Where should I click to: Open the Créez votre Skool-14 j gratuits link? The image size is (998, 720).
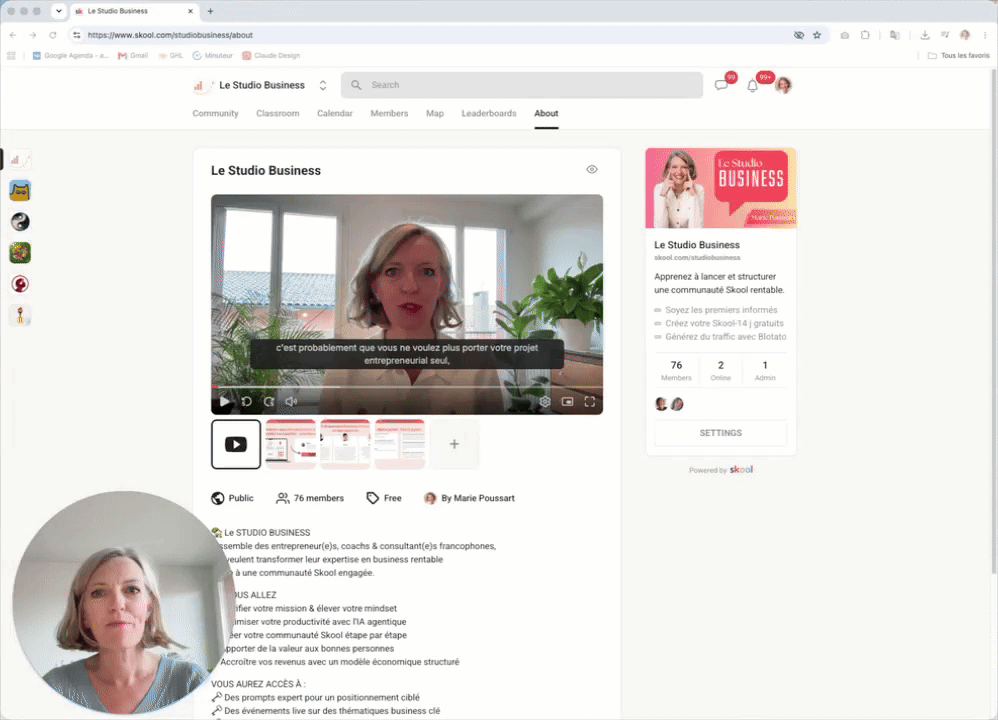click(724, 323)
